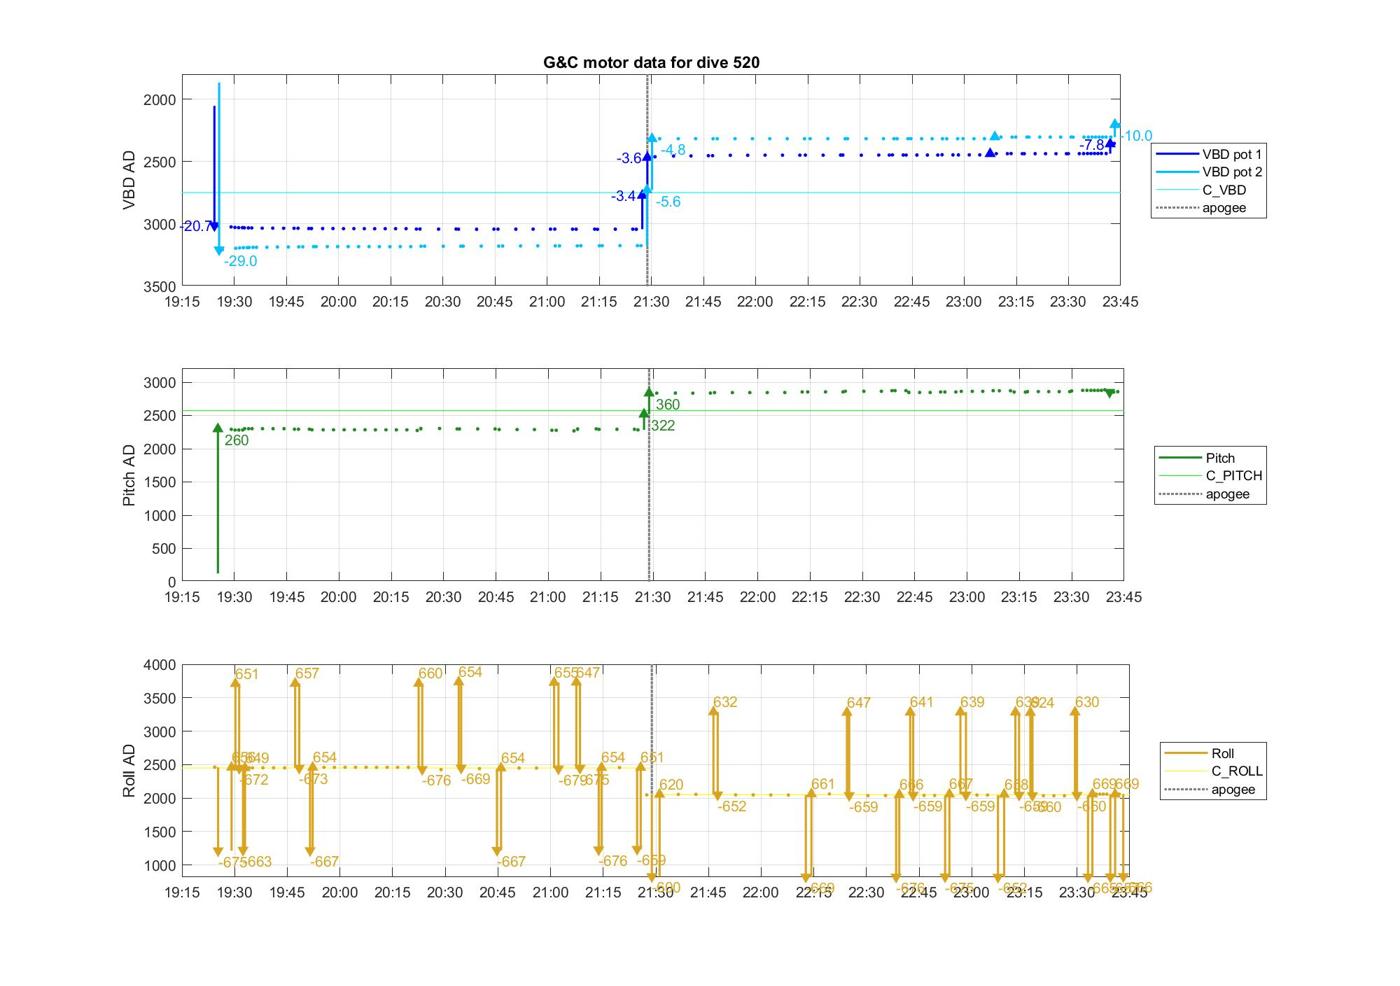Click the '-672' roll data label
The height and width of the screenshot is (986, 1400).
pos(254,780)
